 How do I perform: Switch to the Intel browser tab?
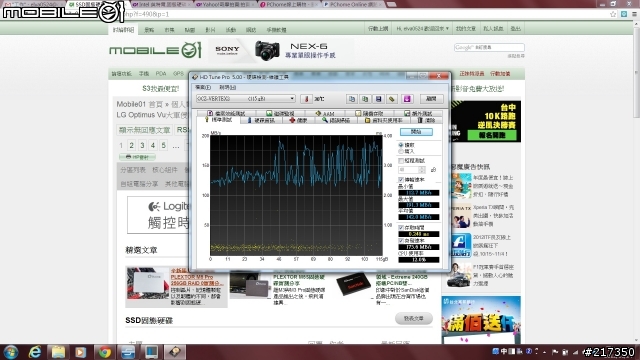pyautogui.click(x=161, y=4)
